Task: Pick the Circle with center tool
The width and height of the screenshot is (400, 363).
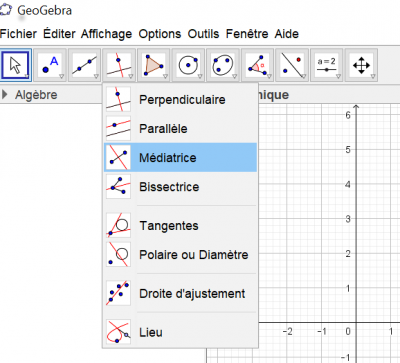Action: 188,65
